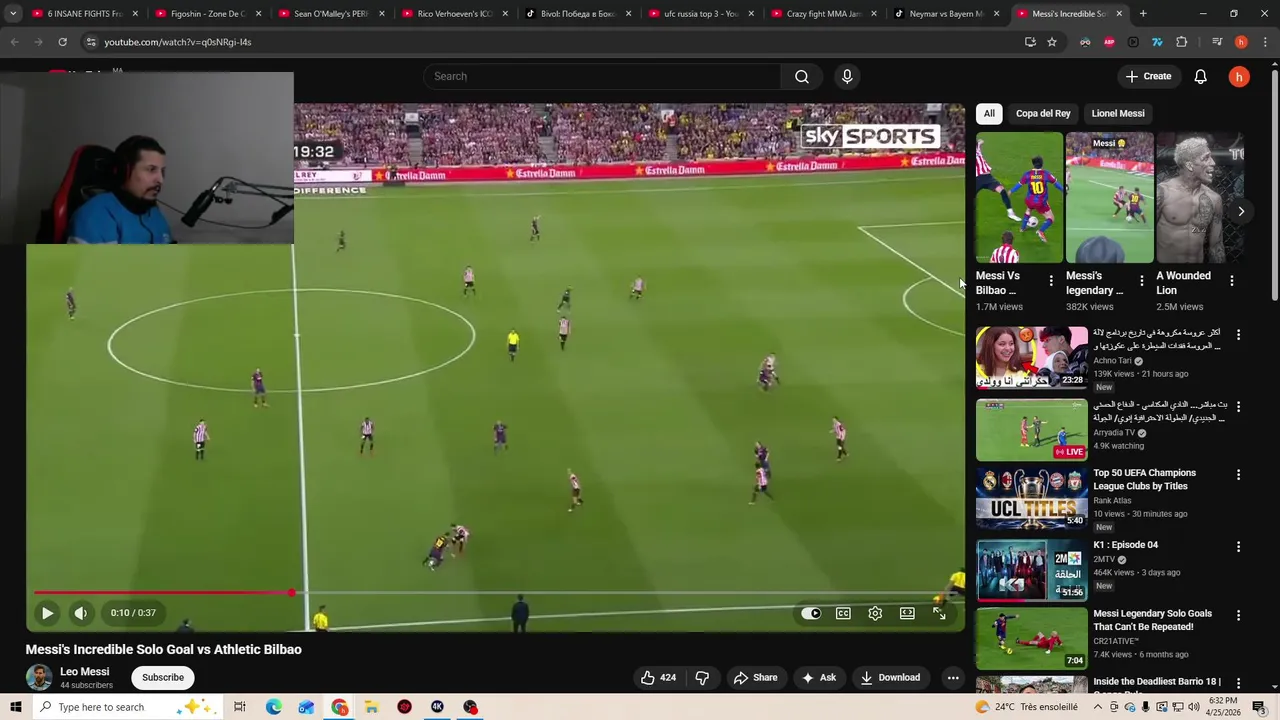Show next shorts with right chevron
The height and width of the screenshot is (720, 1280).
point(1241,211)
